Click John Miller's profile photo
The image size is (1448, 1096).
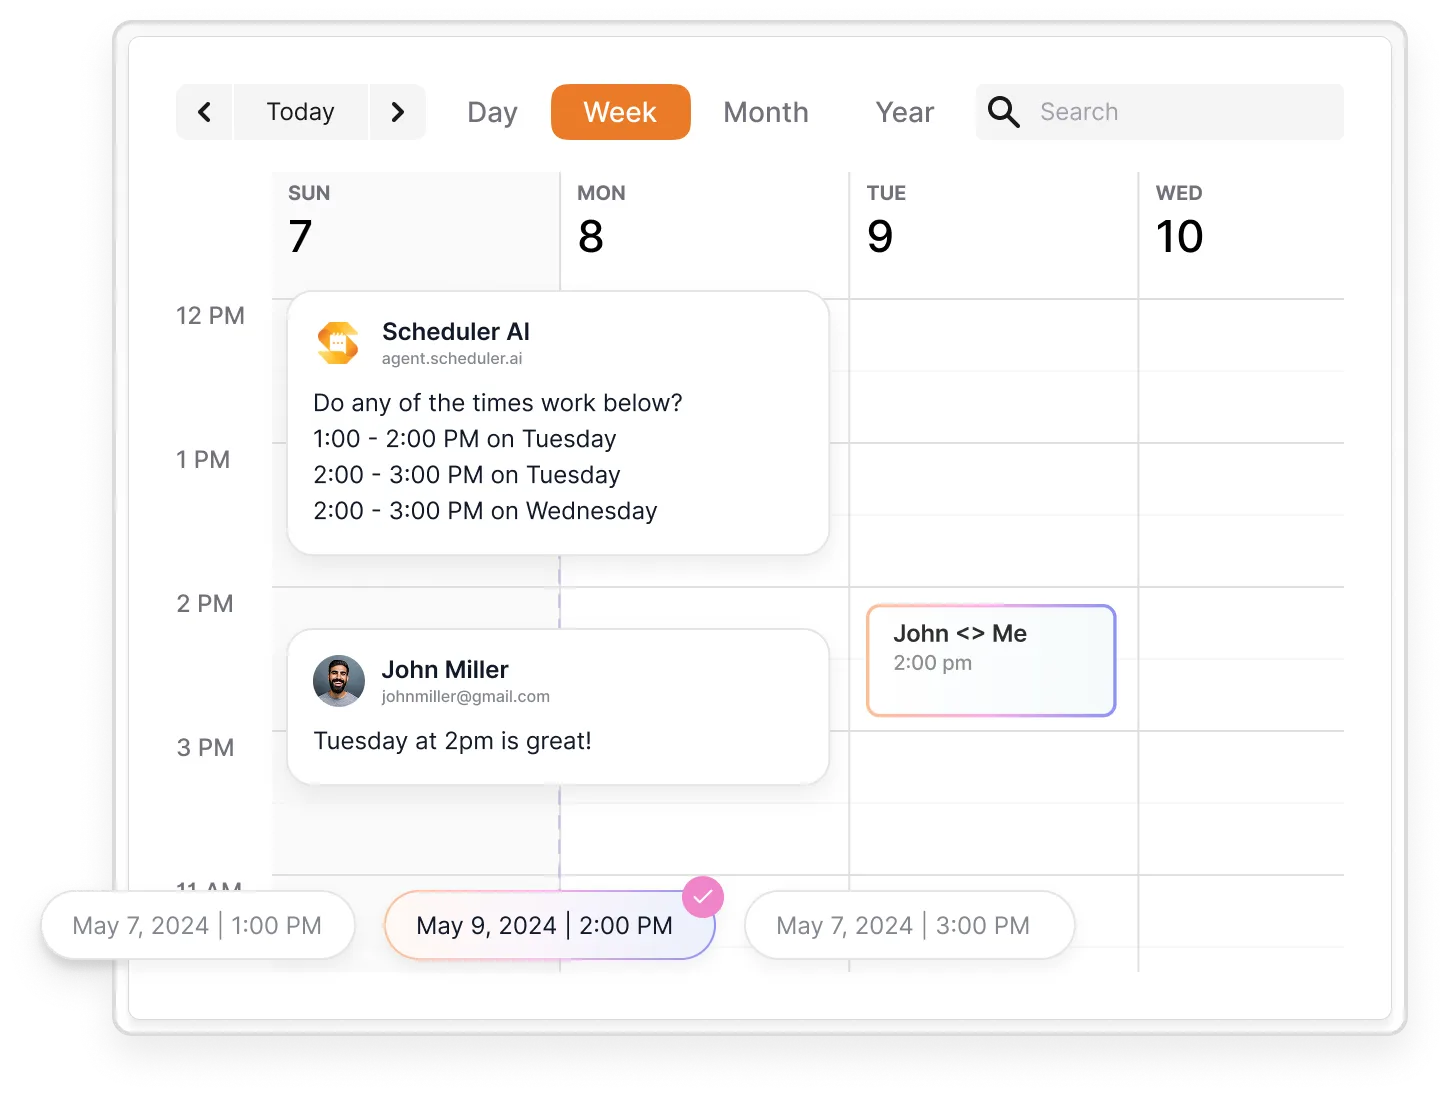click(339, 681)
